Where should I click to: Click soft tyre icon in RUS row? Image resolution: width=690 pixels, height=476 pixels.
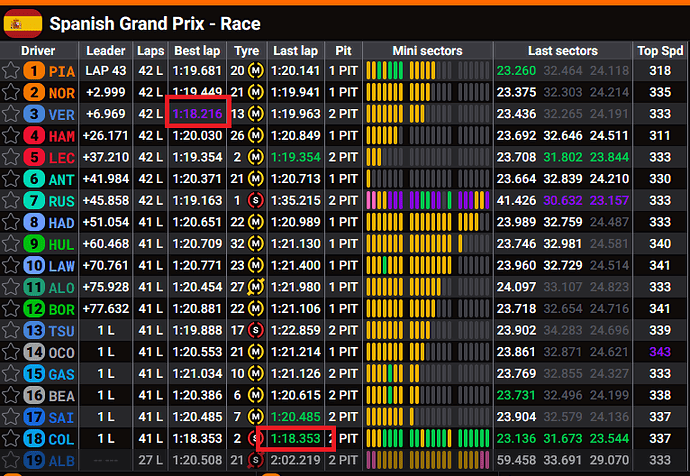(x=256, y=201)
